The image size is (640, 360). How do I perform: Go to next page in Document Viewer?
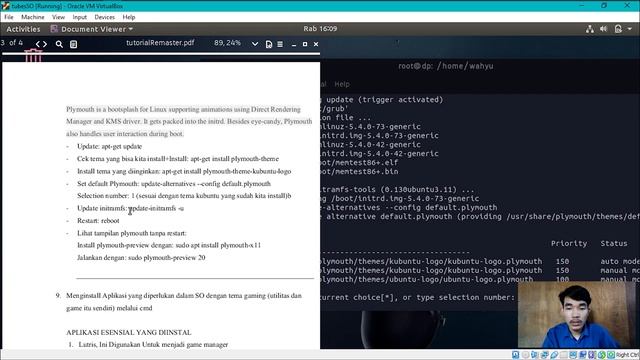pos(44,44)
